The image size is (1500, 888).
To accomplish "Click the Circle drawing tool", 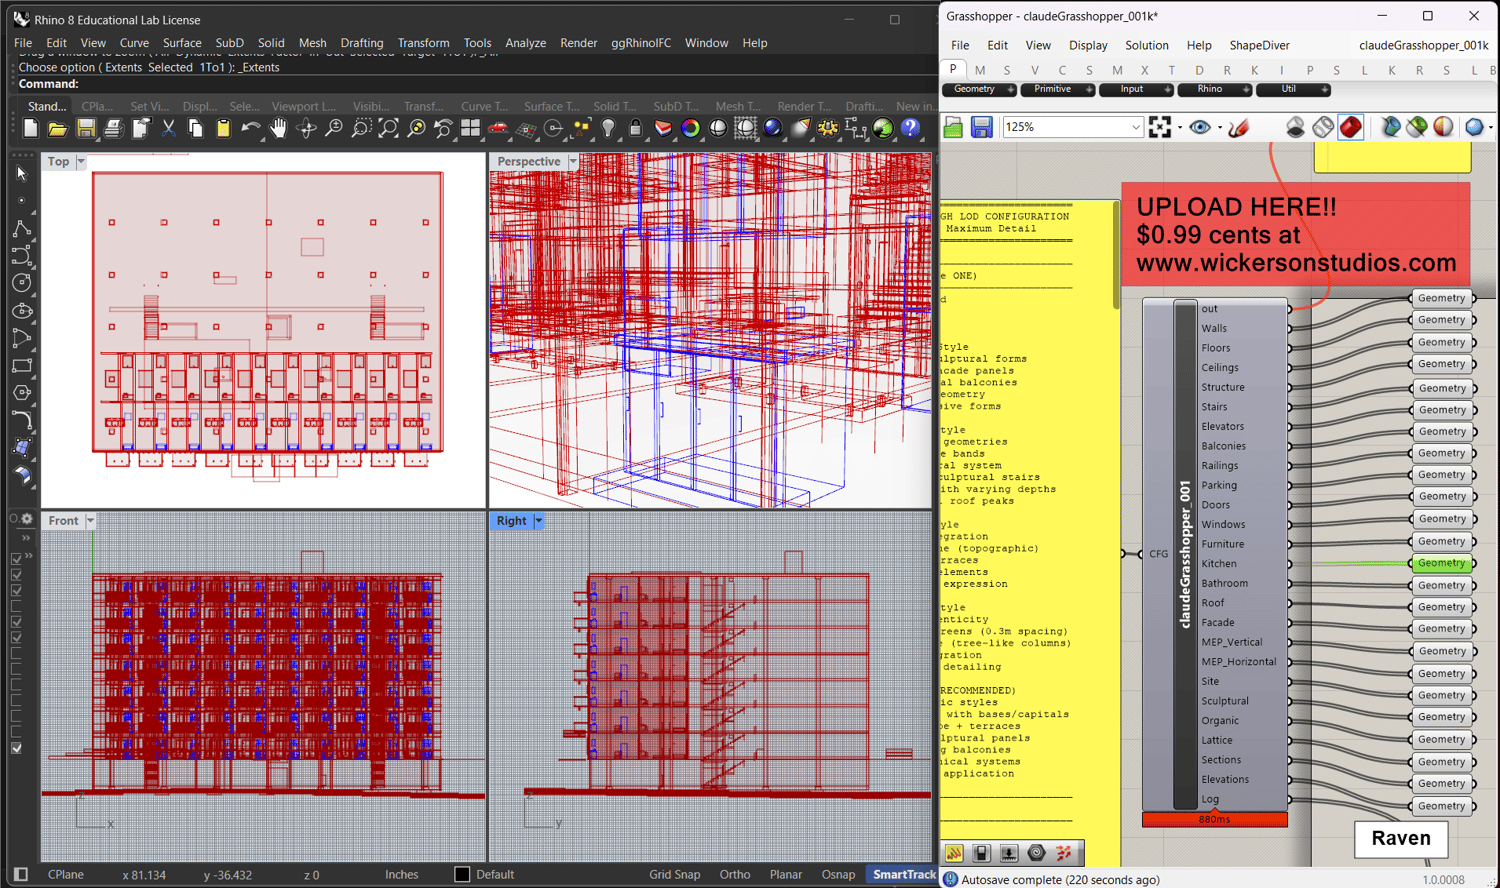I will tap(21, 283).
